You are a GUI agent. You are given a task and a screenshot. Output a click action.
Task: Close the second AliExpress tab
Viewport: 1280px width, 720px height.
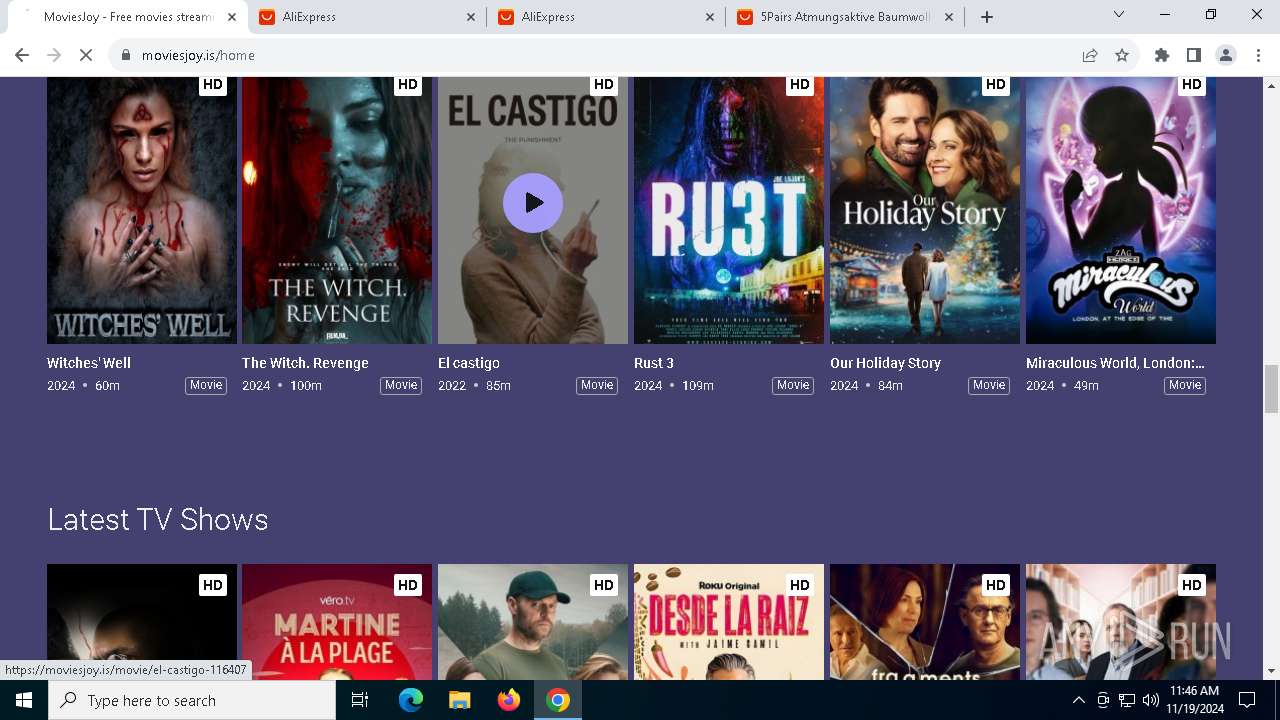(710, 17)
